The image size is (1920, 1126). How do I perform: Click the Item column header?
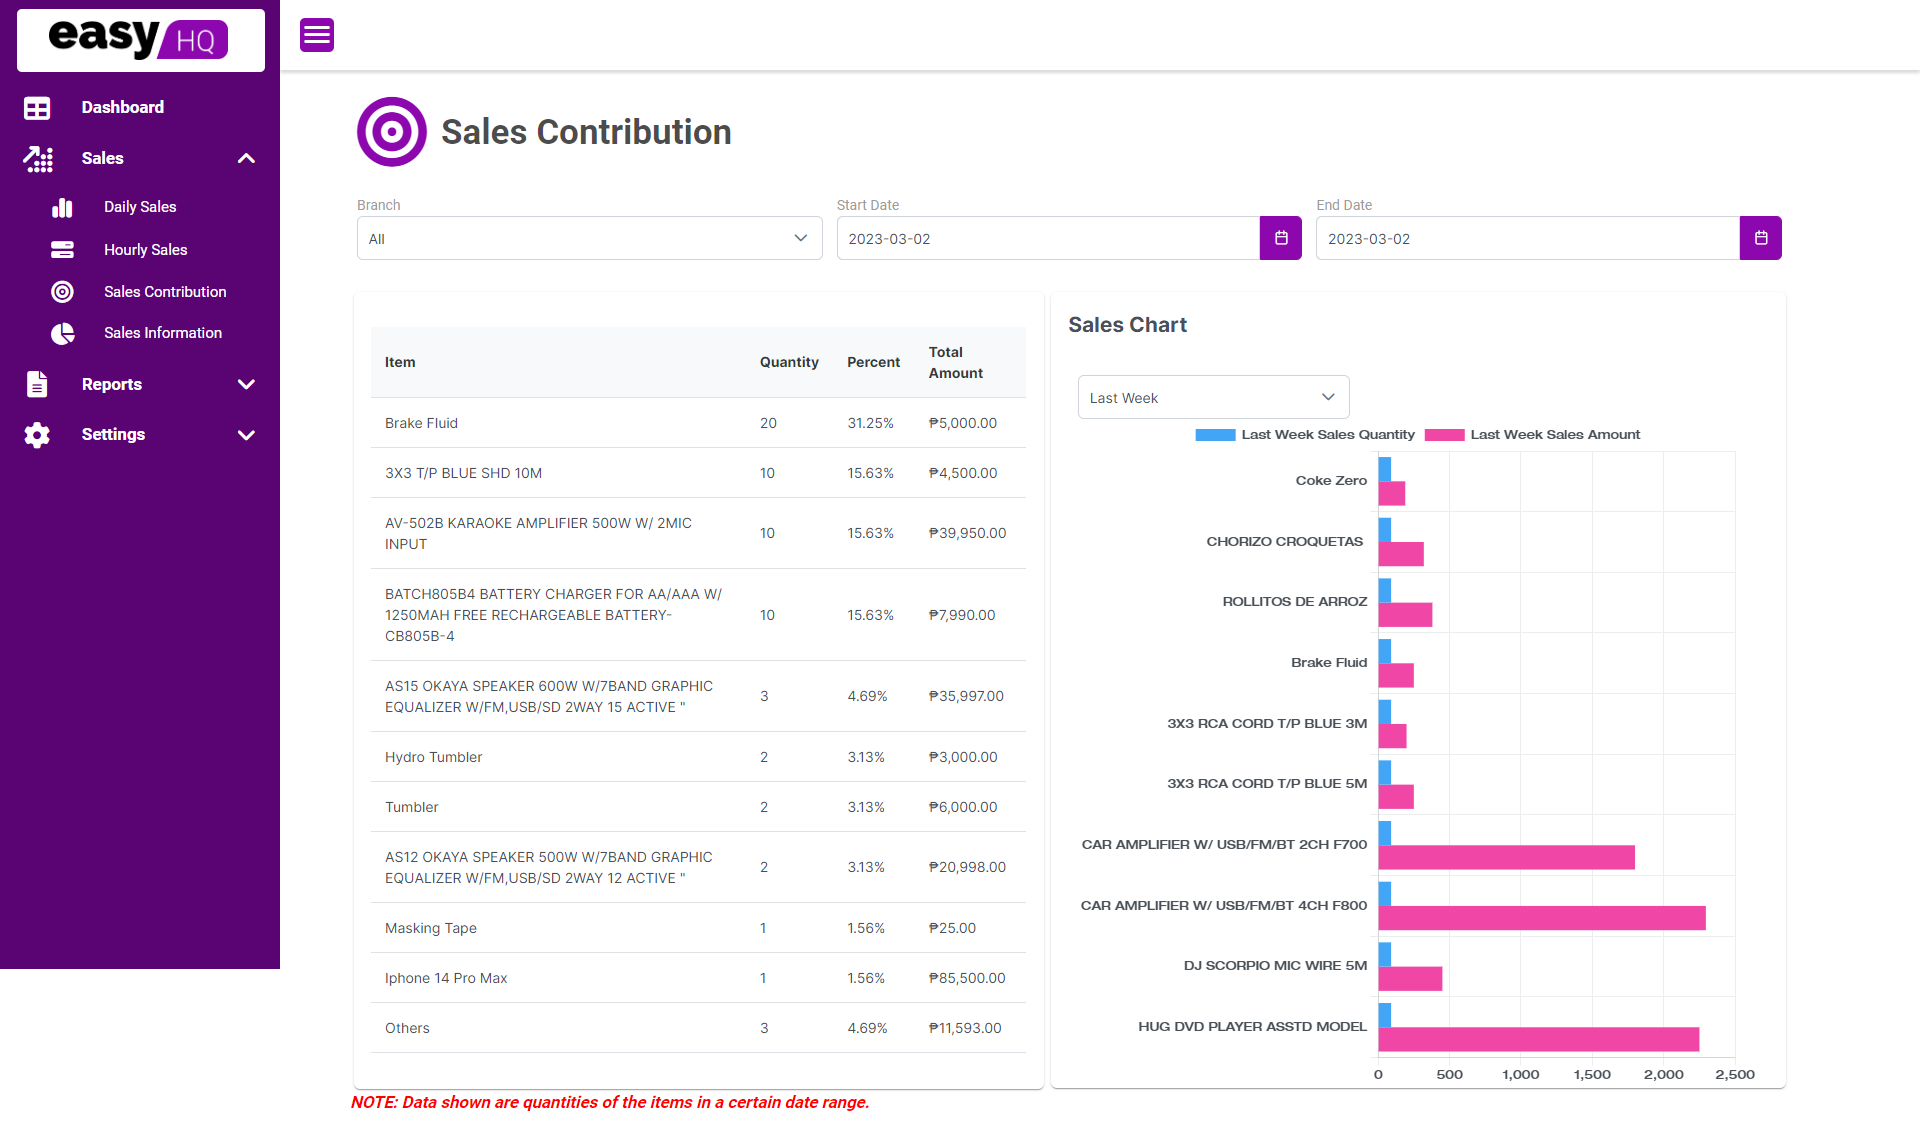(400, 362)
